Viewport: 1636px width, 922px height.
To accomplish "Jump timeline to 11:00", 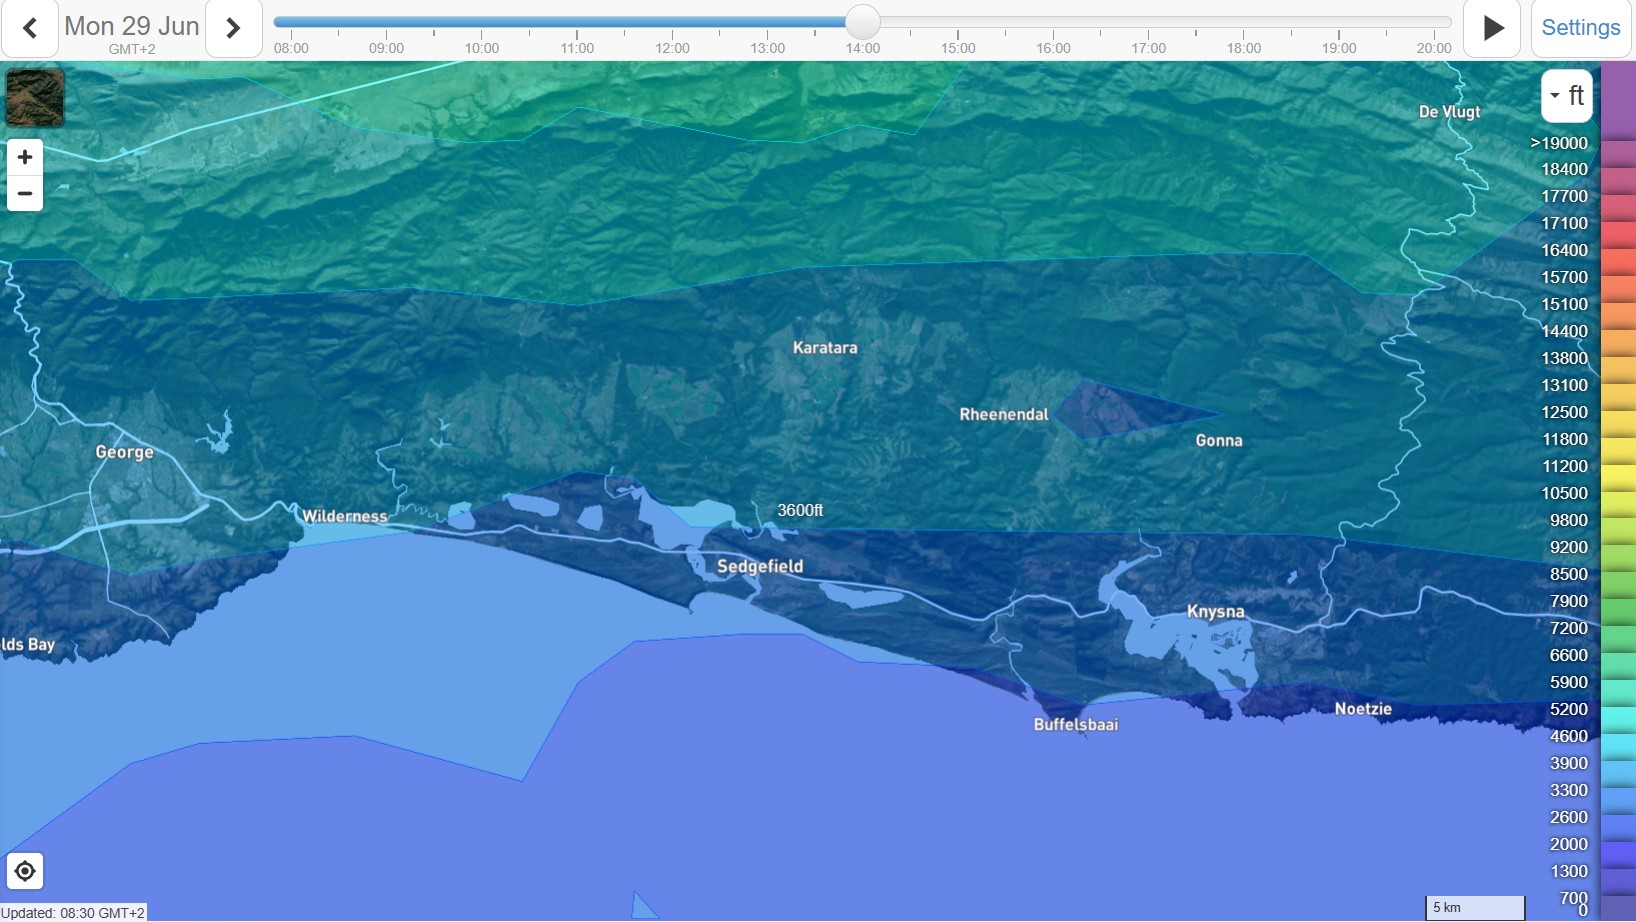I will pos(577,48).
